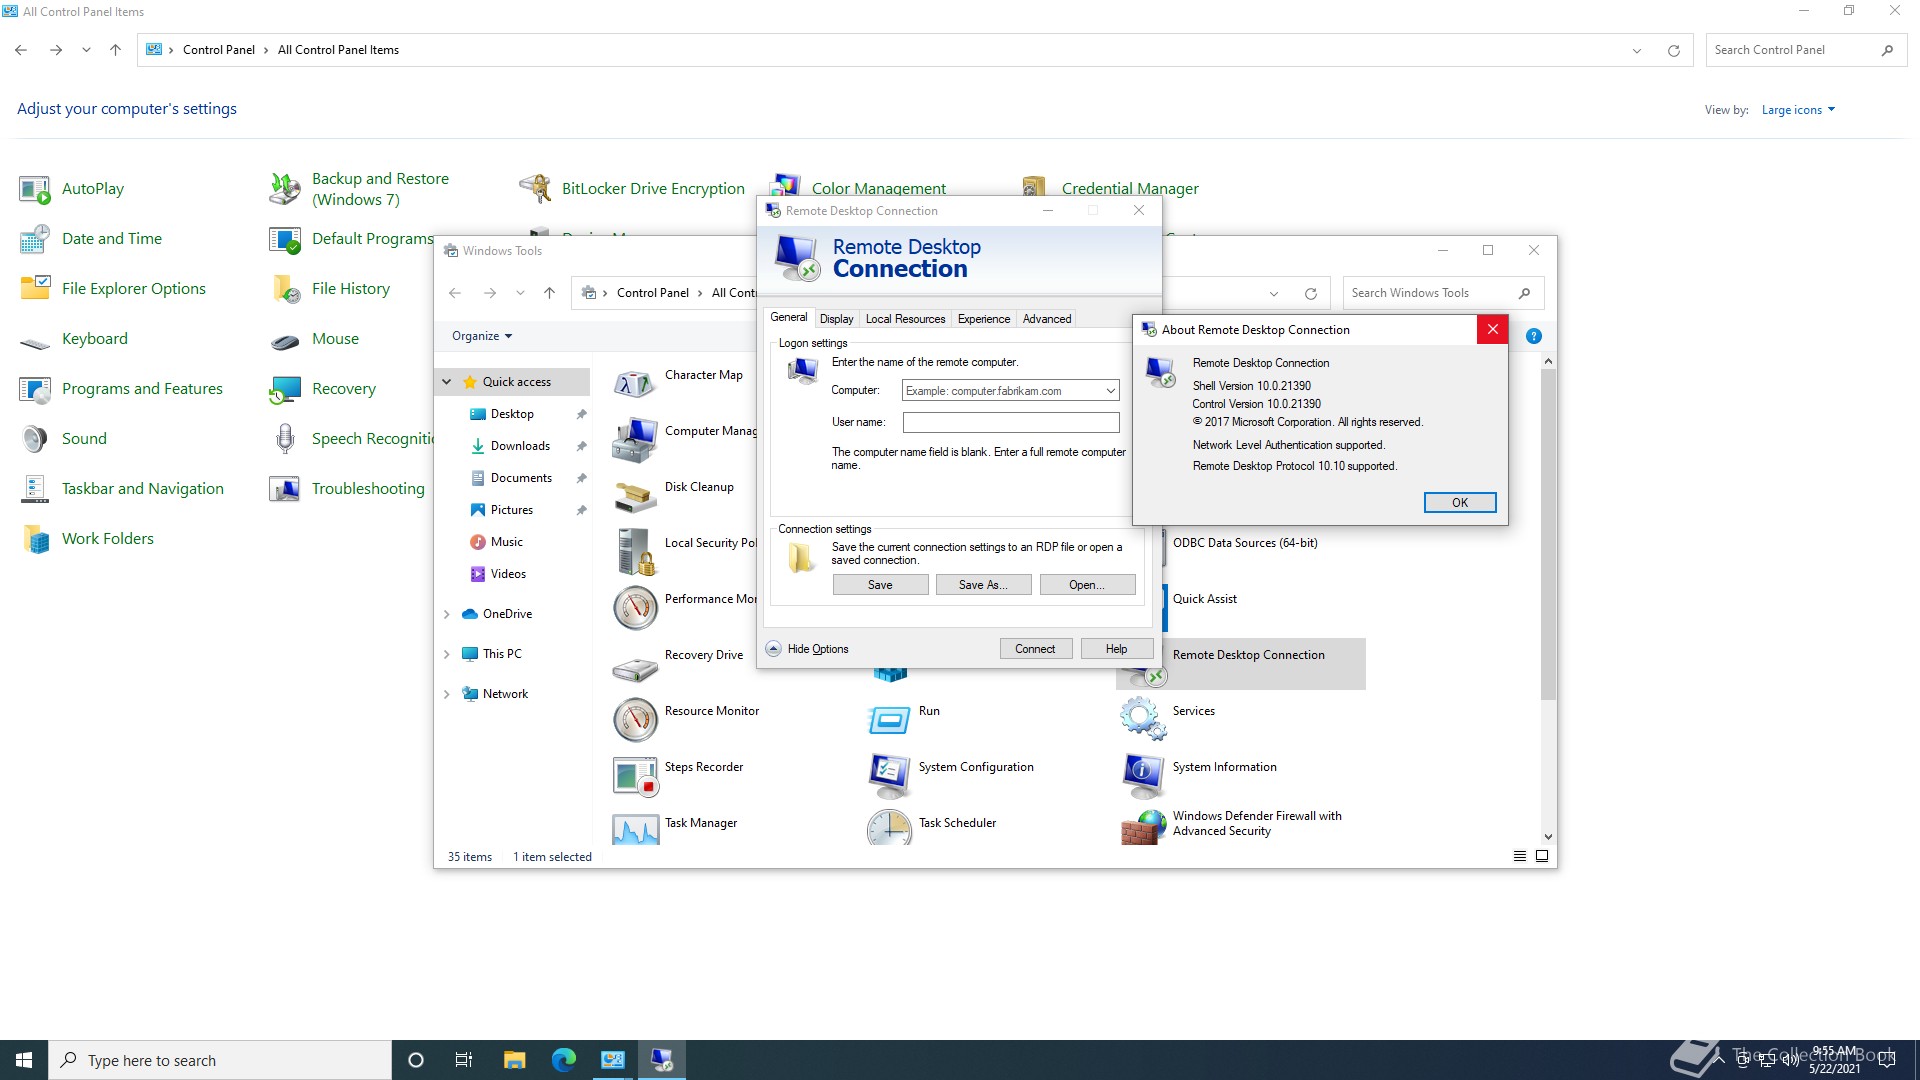Open Microsoft Edge from taskbar

pyautogui.click(x=564, y=1060)
